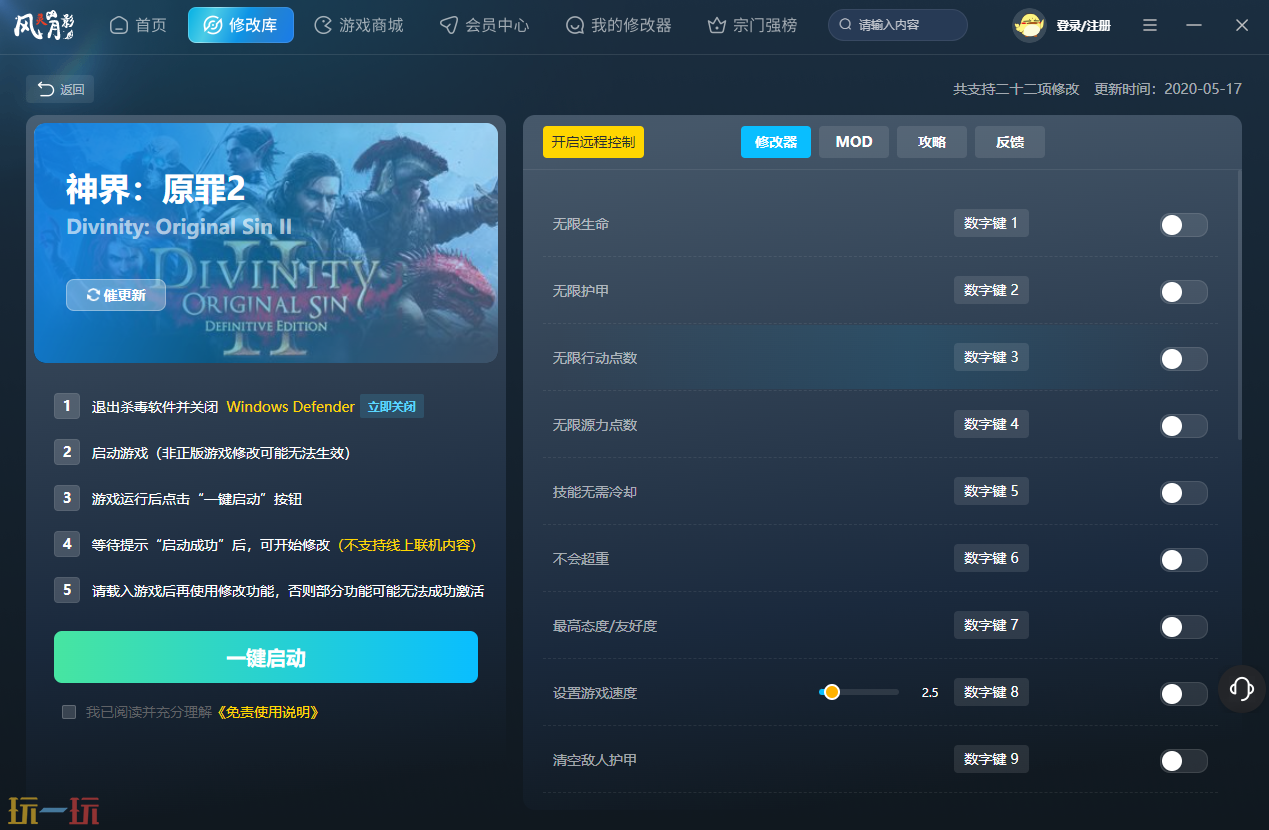The image size is (1269, 830).
Task: Click 共支持二十二项修改 text
Action: coord(1016,89)
